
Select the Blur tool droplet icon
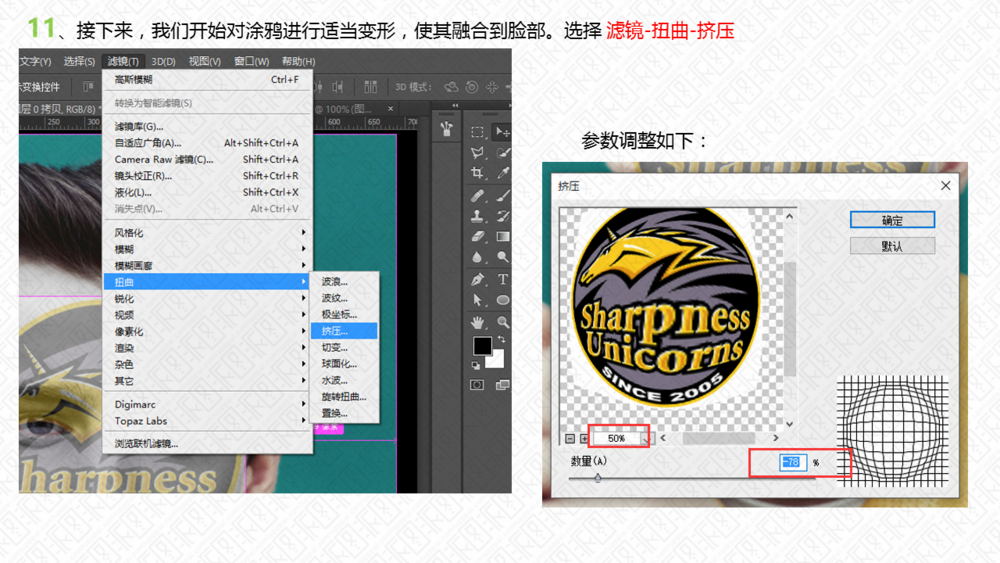(x=477, y=257)
